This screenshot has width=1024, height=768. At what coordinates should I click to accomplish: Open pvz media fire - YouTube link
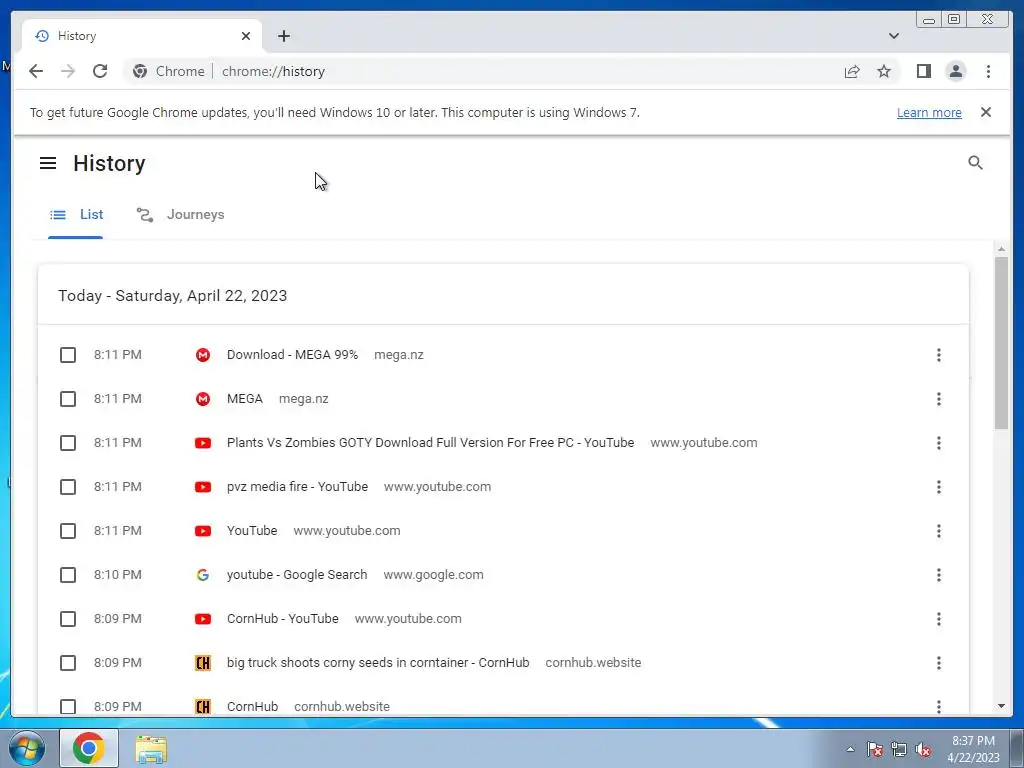[297, 487]
